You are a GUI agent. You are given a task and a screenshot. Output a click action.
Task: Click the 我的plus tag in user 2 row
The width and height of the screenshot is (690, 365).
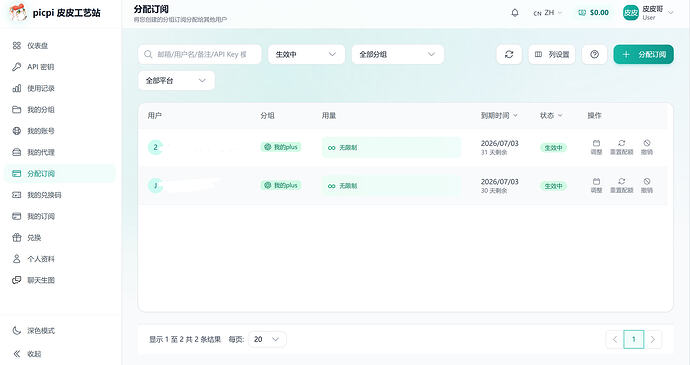pos(281,147)
